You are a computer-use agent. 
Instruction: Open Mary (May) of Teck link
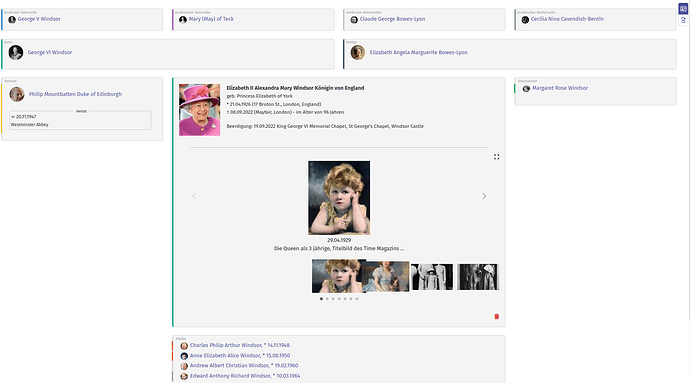tap(211, 19)
